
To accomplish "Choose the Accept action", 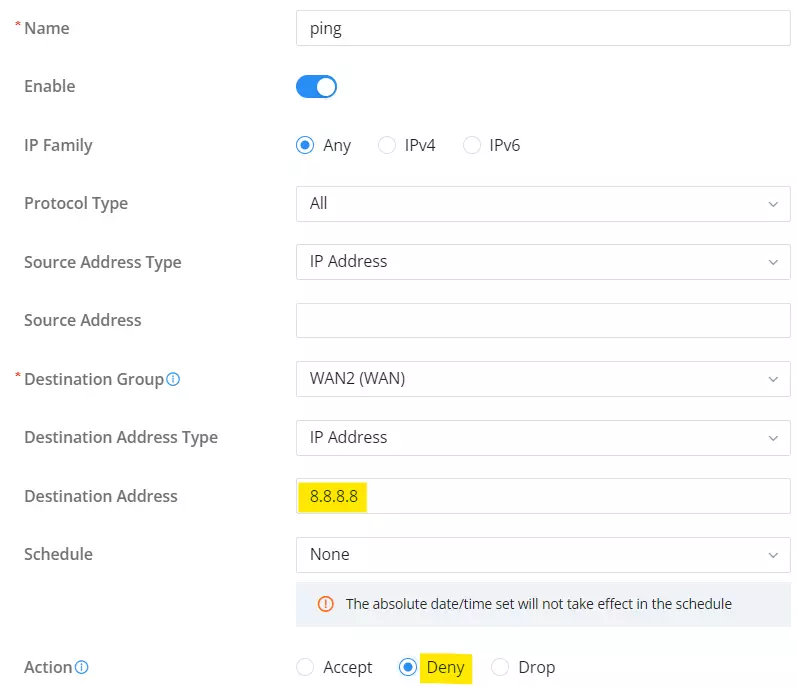I will click(x=305, y=667).
